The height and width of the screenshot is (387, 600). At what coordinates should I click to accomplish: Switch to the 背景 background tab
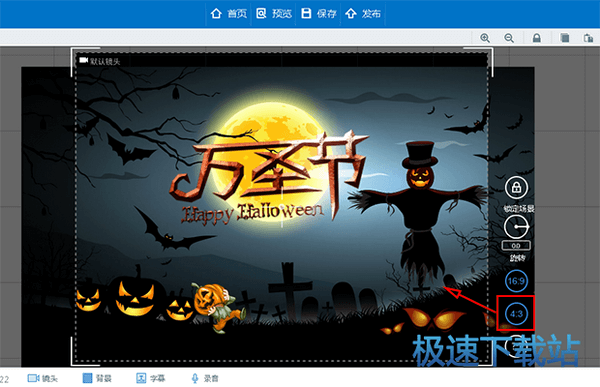(x=97, y=379)
